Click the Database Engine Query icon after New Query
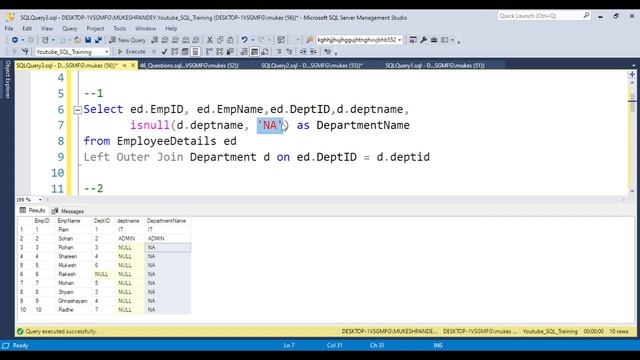Viewport: 640px width, 360px height. [x=155, y=40]
